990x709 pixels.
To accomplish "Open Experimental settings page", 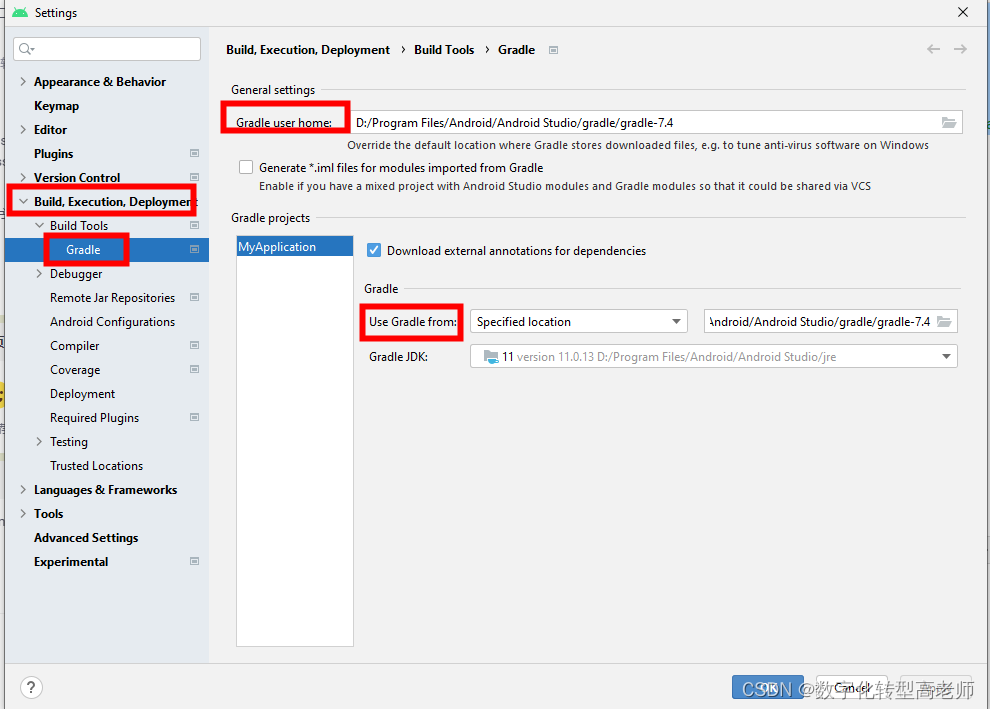I will click(x=71, y=561).
